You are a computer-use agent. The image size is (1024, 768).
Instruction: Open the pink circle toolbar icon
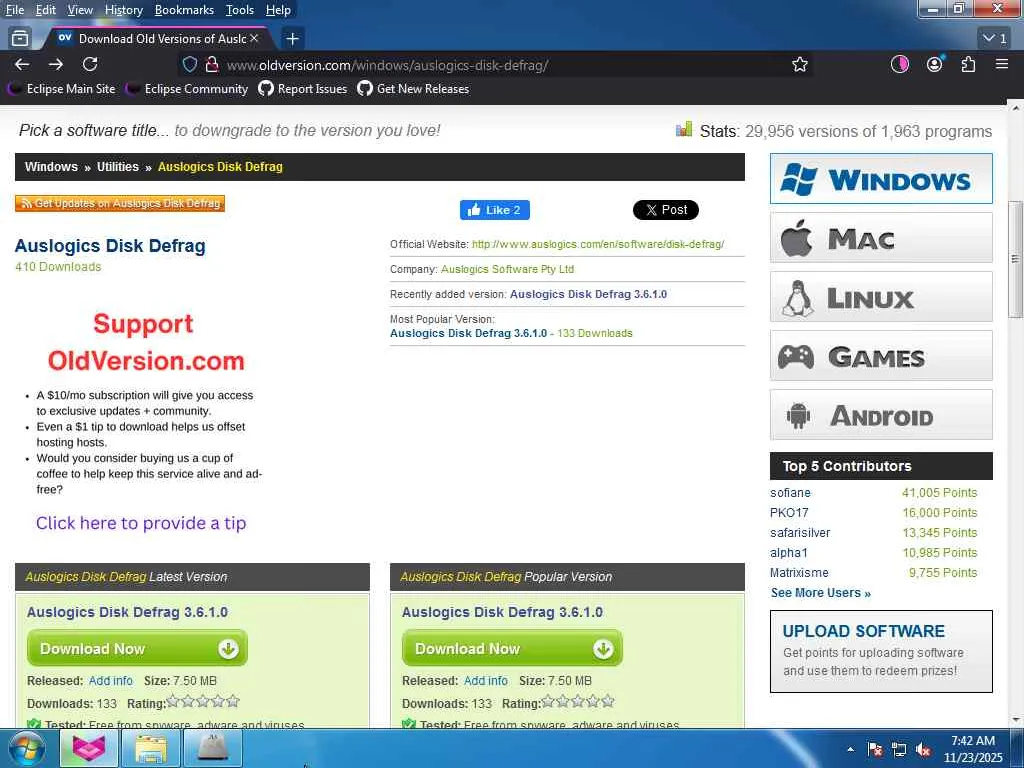(x=900, y=64)
